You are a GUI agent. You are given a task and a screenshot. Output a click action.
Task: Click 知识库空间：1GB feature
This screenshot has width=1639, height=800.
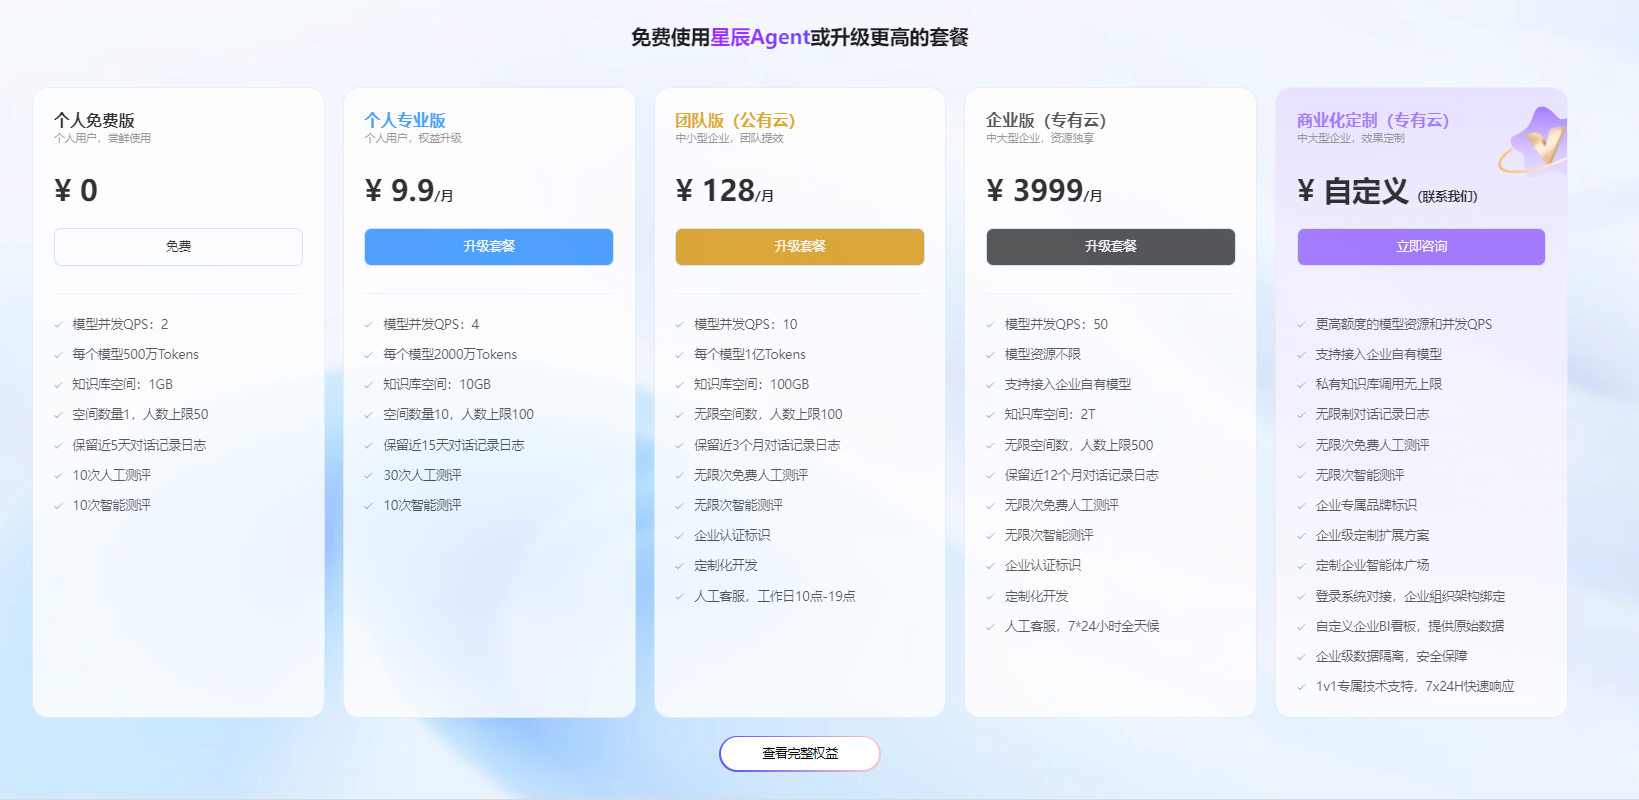(x=122, y=384)
